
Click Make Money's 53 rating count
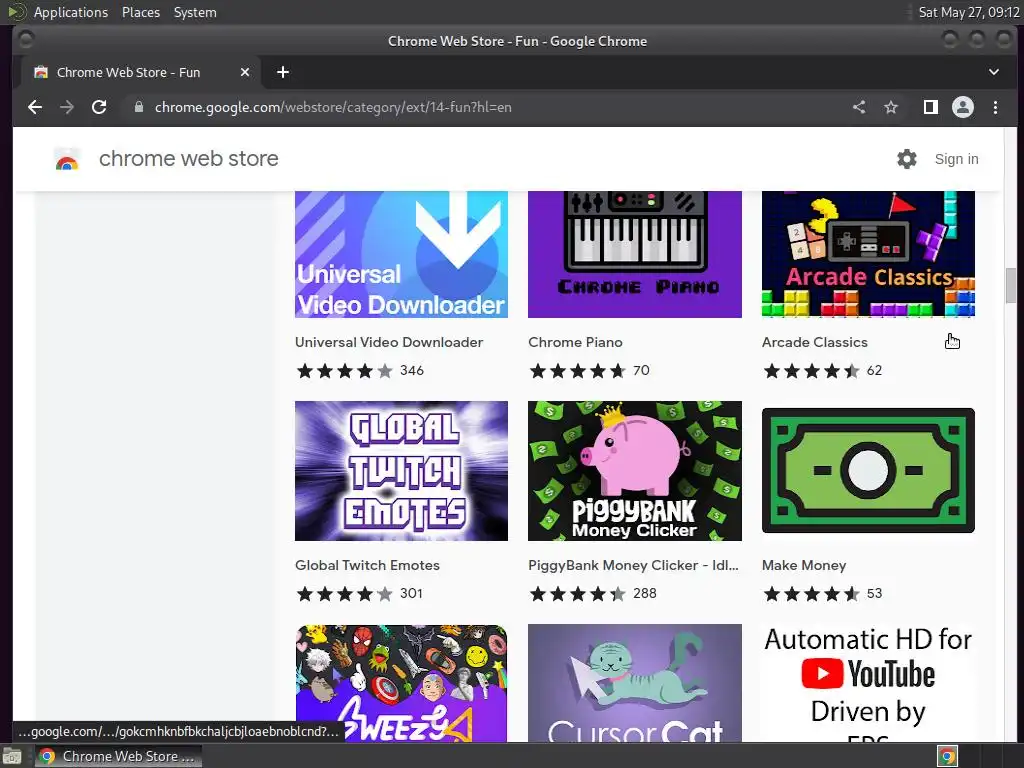pos(874,593)
